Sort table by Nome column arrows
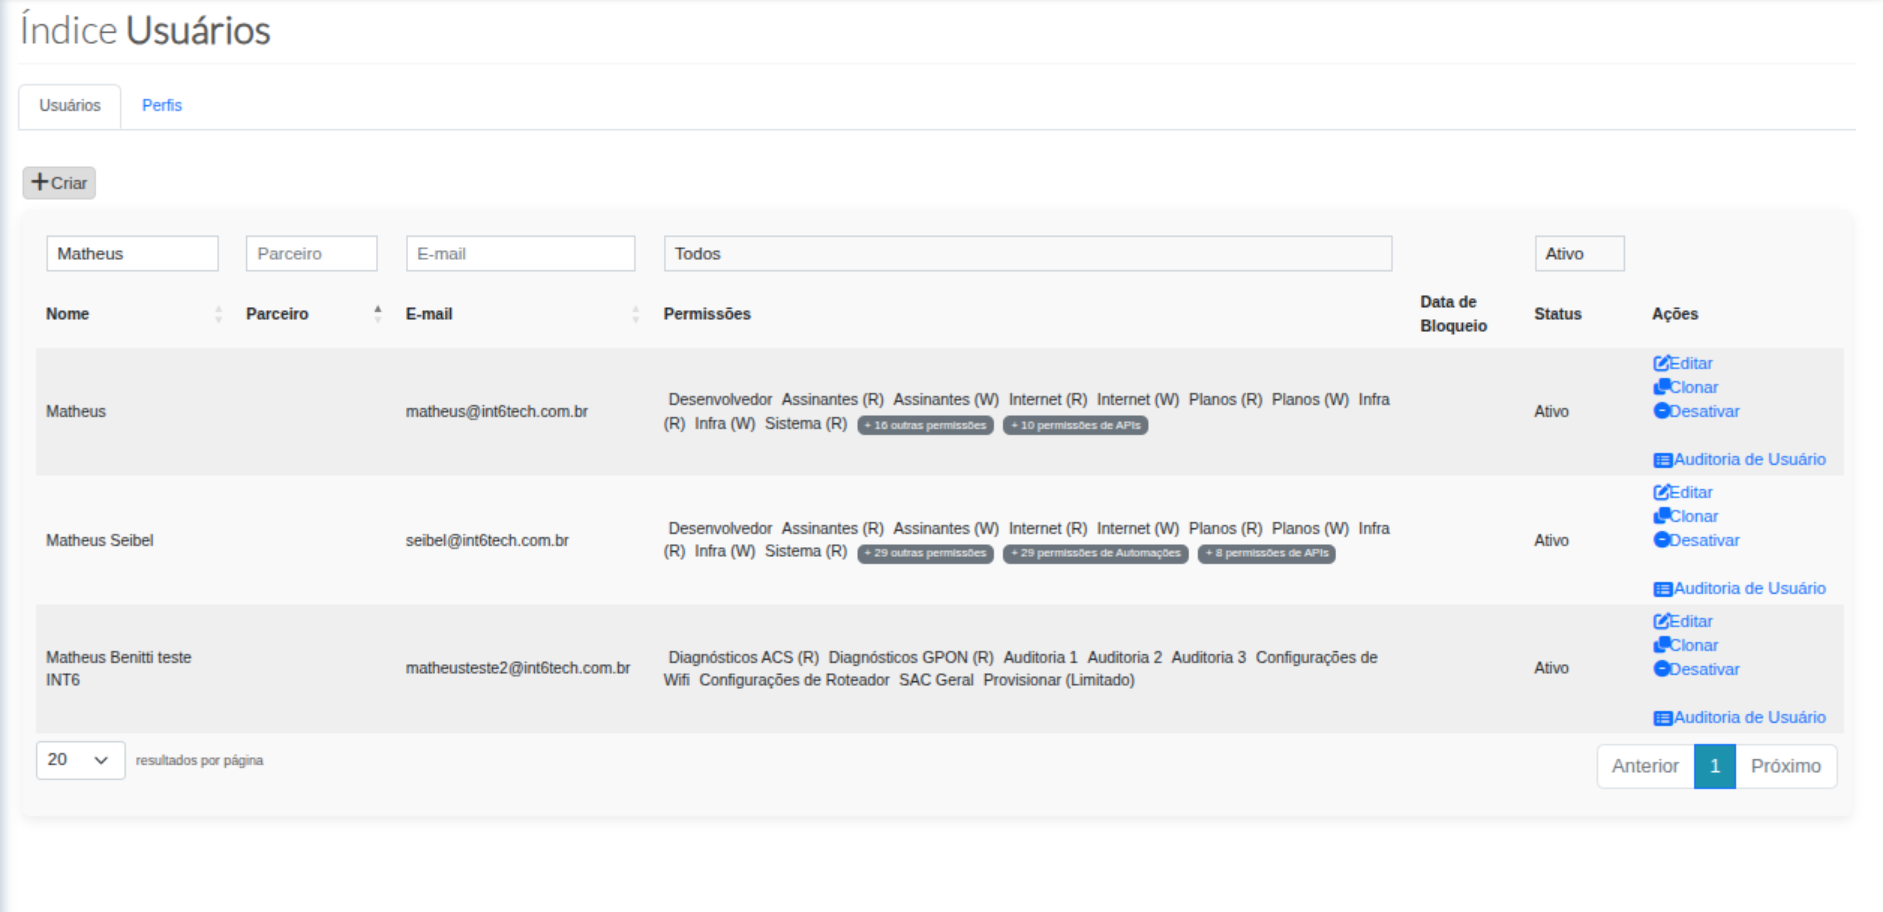Viewport: 1883px width, 912px height. 218,314
